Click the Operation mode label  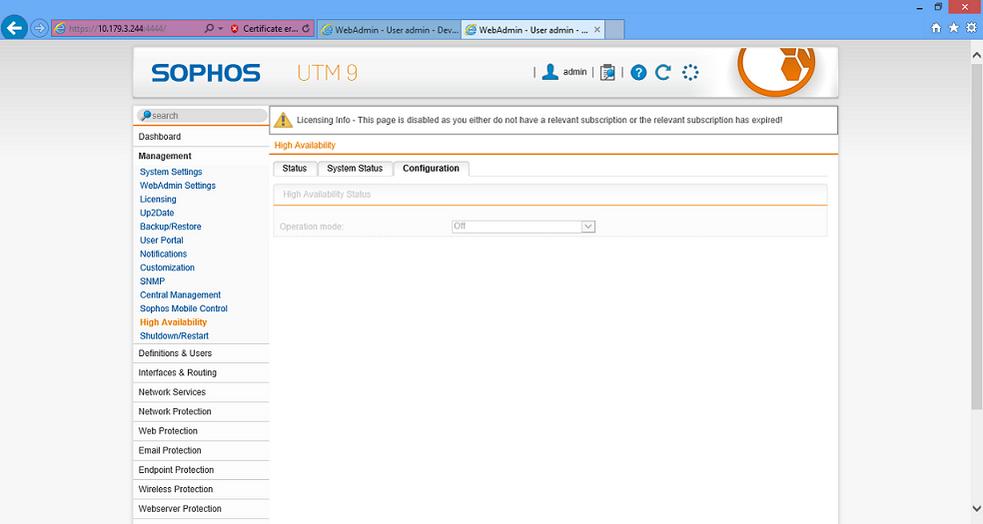coord(312,227)
